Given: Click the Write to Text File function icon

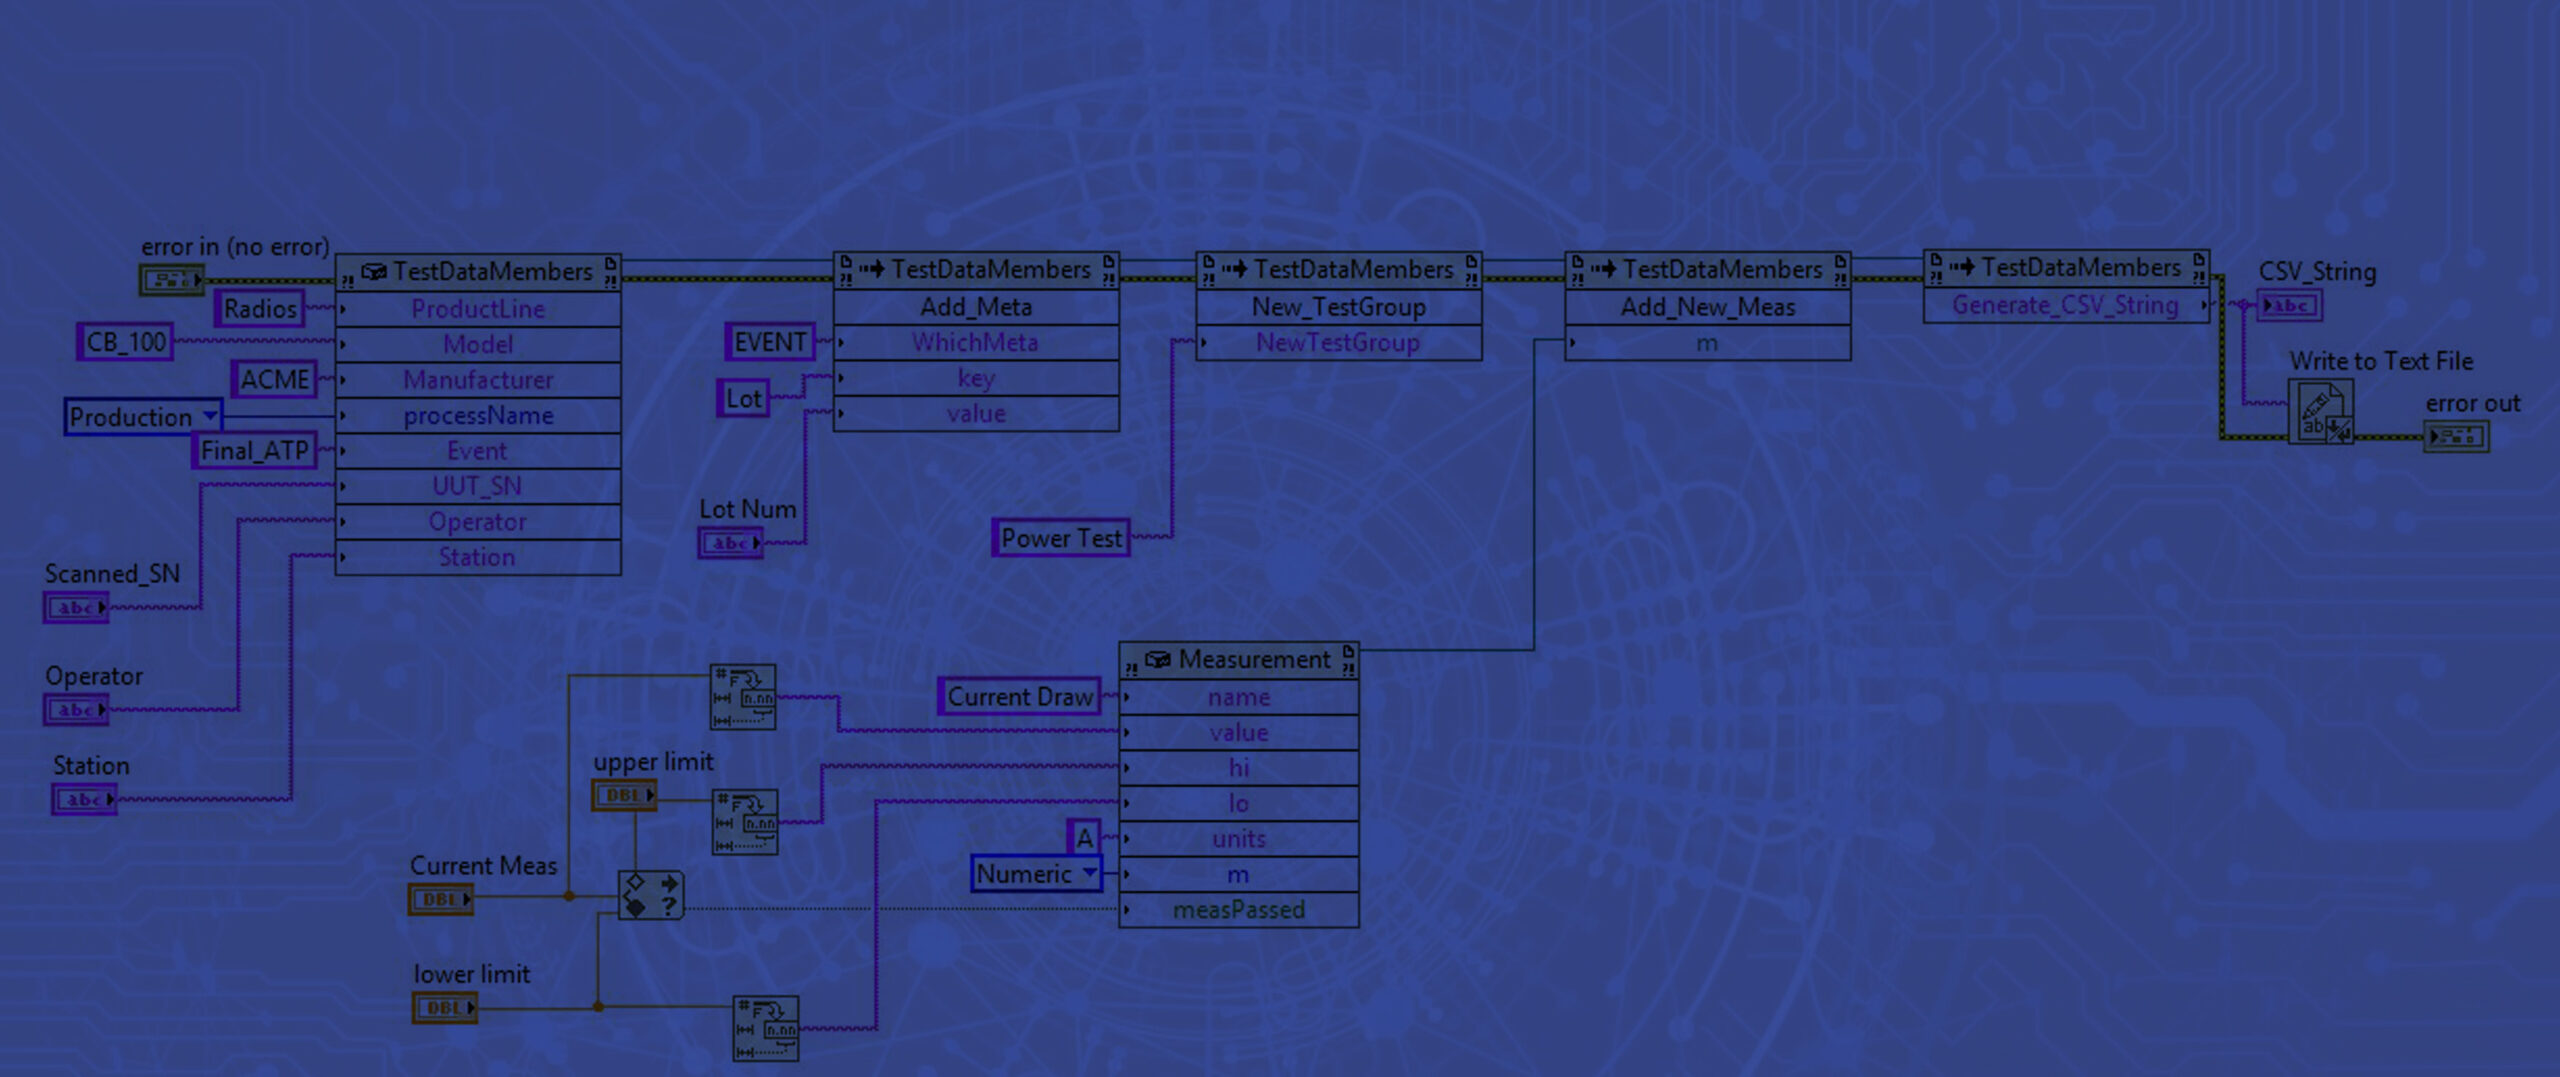Looking at the screenshot, I should (2320, 412).
